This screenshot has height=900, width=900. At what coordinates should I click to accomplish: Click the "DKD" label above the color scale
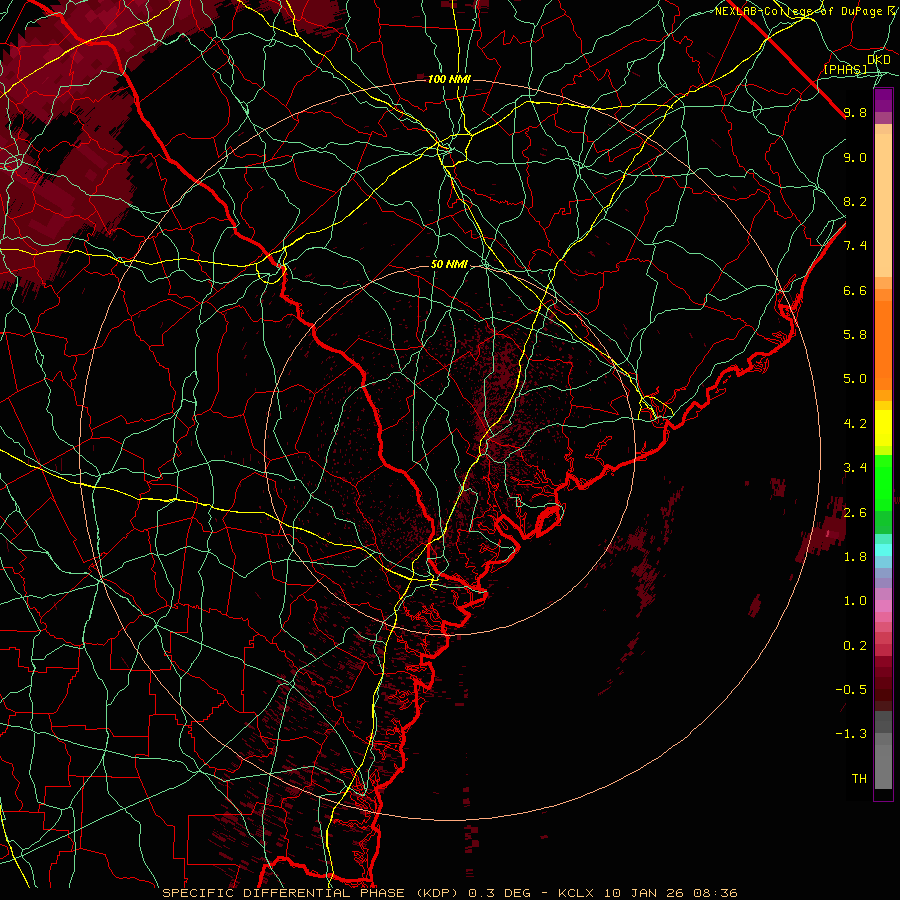(878, 60)
